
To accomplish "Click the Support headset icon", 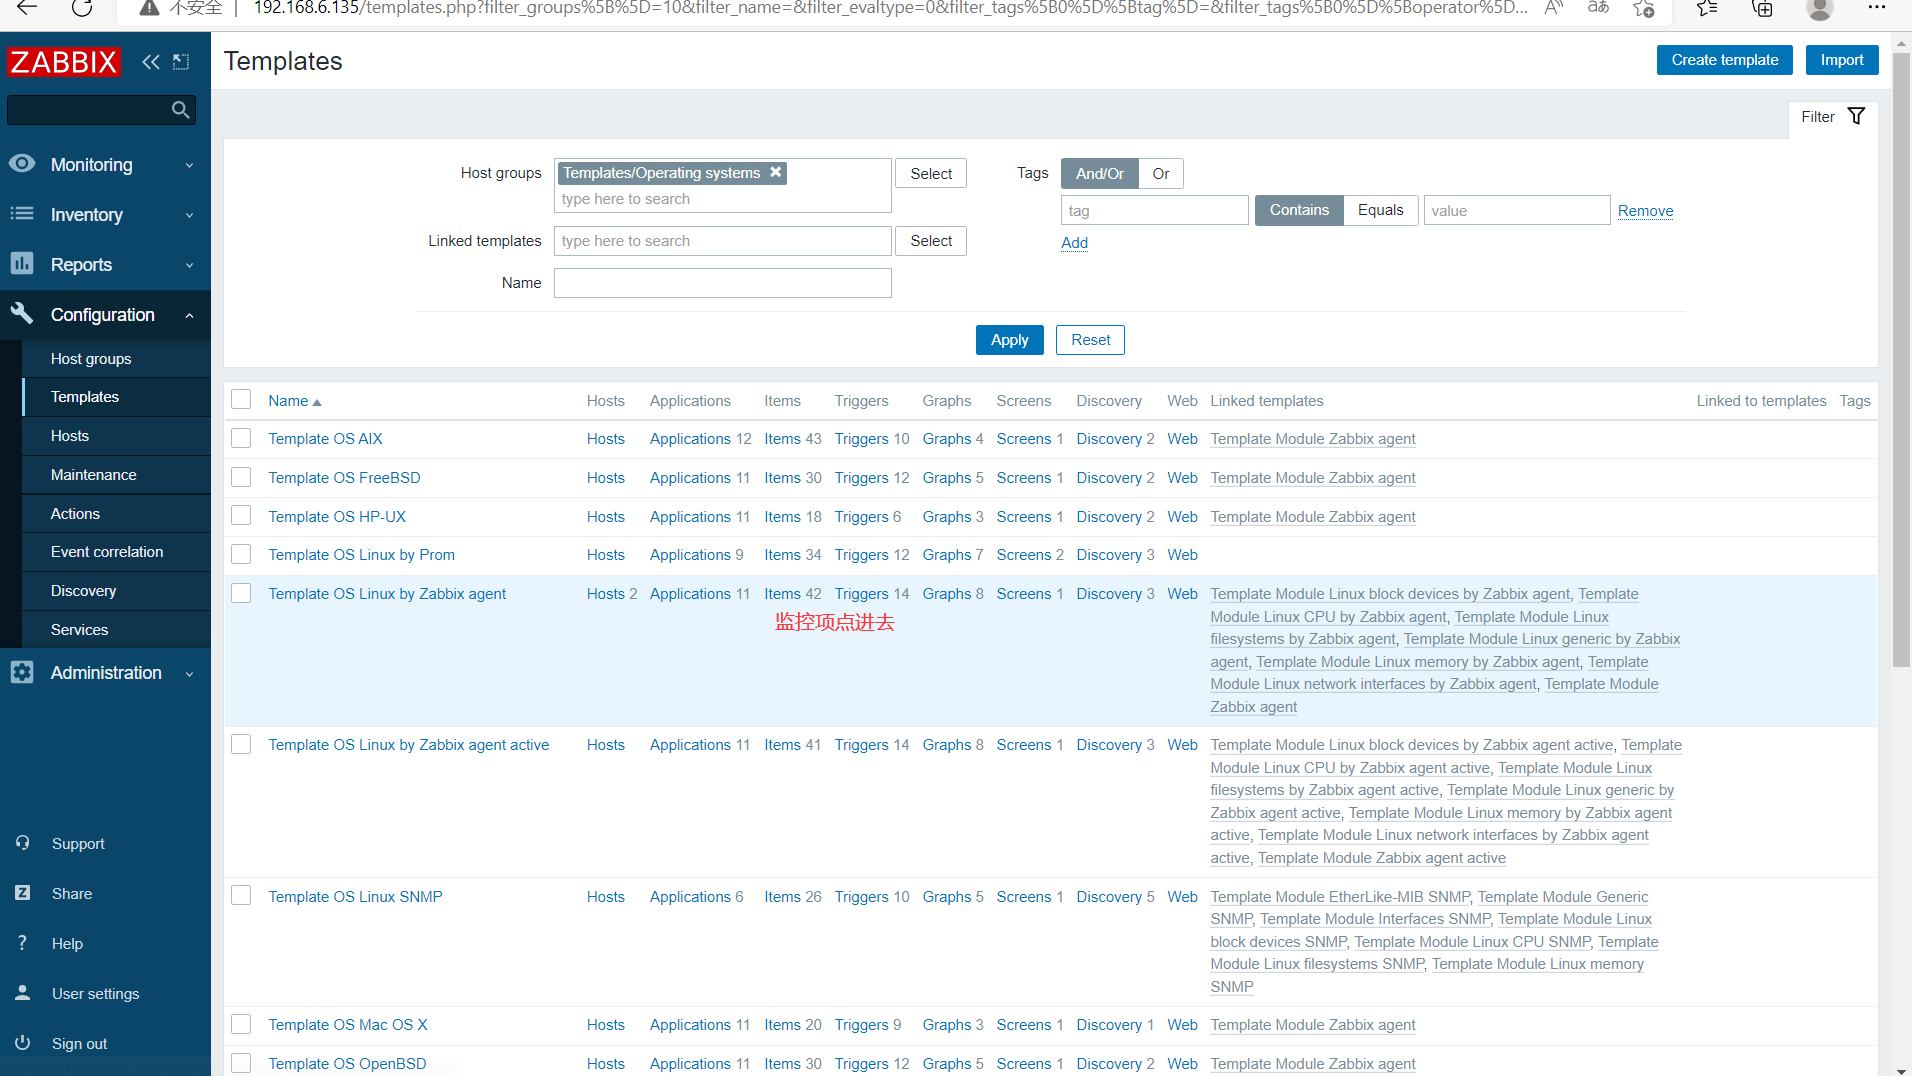I will click(23, 843).
